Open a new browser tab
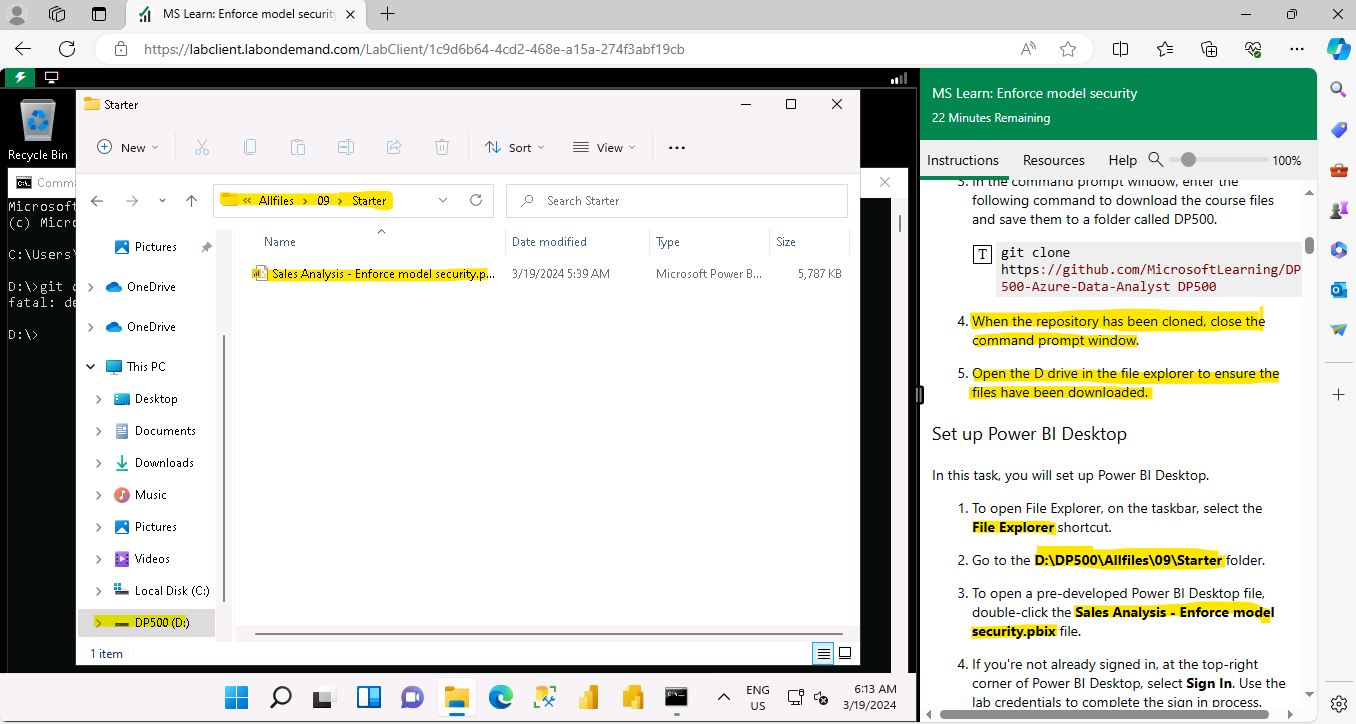 [x=388, y=14]
